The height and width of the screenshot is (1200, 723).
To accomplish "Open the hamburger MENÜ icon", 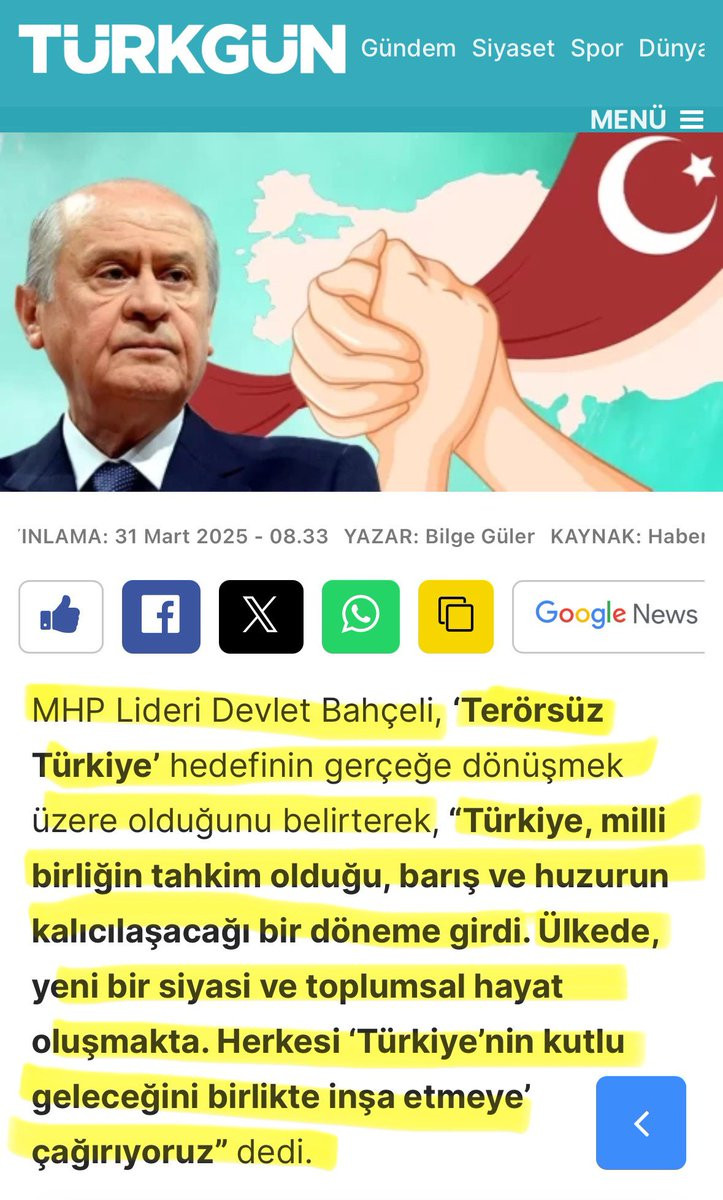I will (692, 119).
